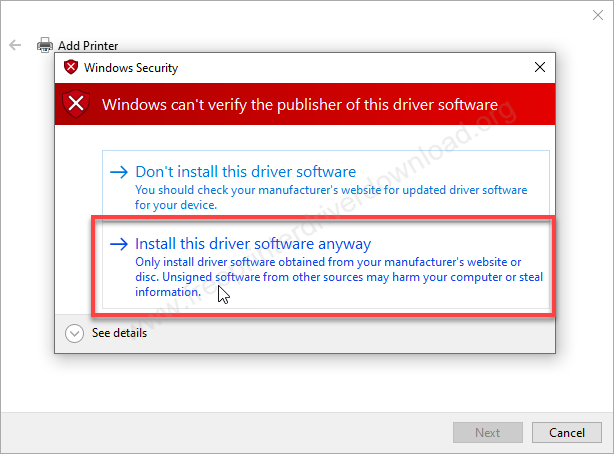Choose Don't install this driver software
This screenshot has height=454, width=614.
tap(245, 172)
